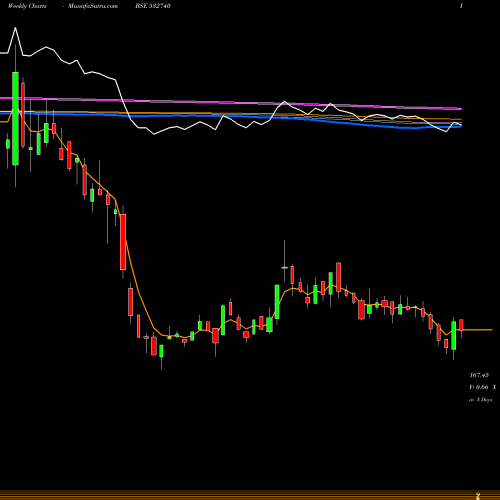Click the "MunafaSutra.com" label
The image size is (500, 500).
tap(93, 6)
